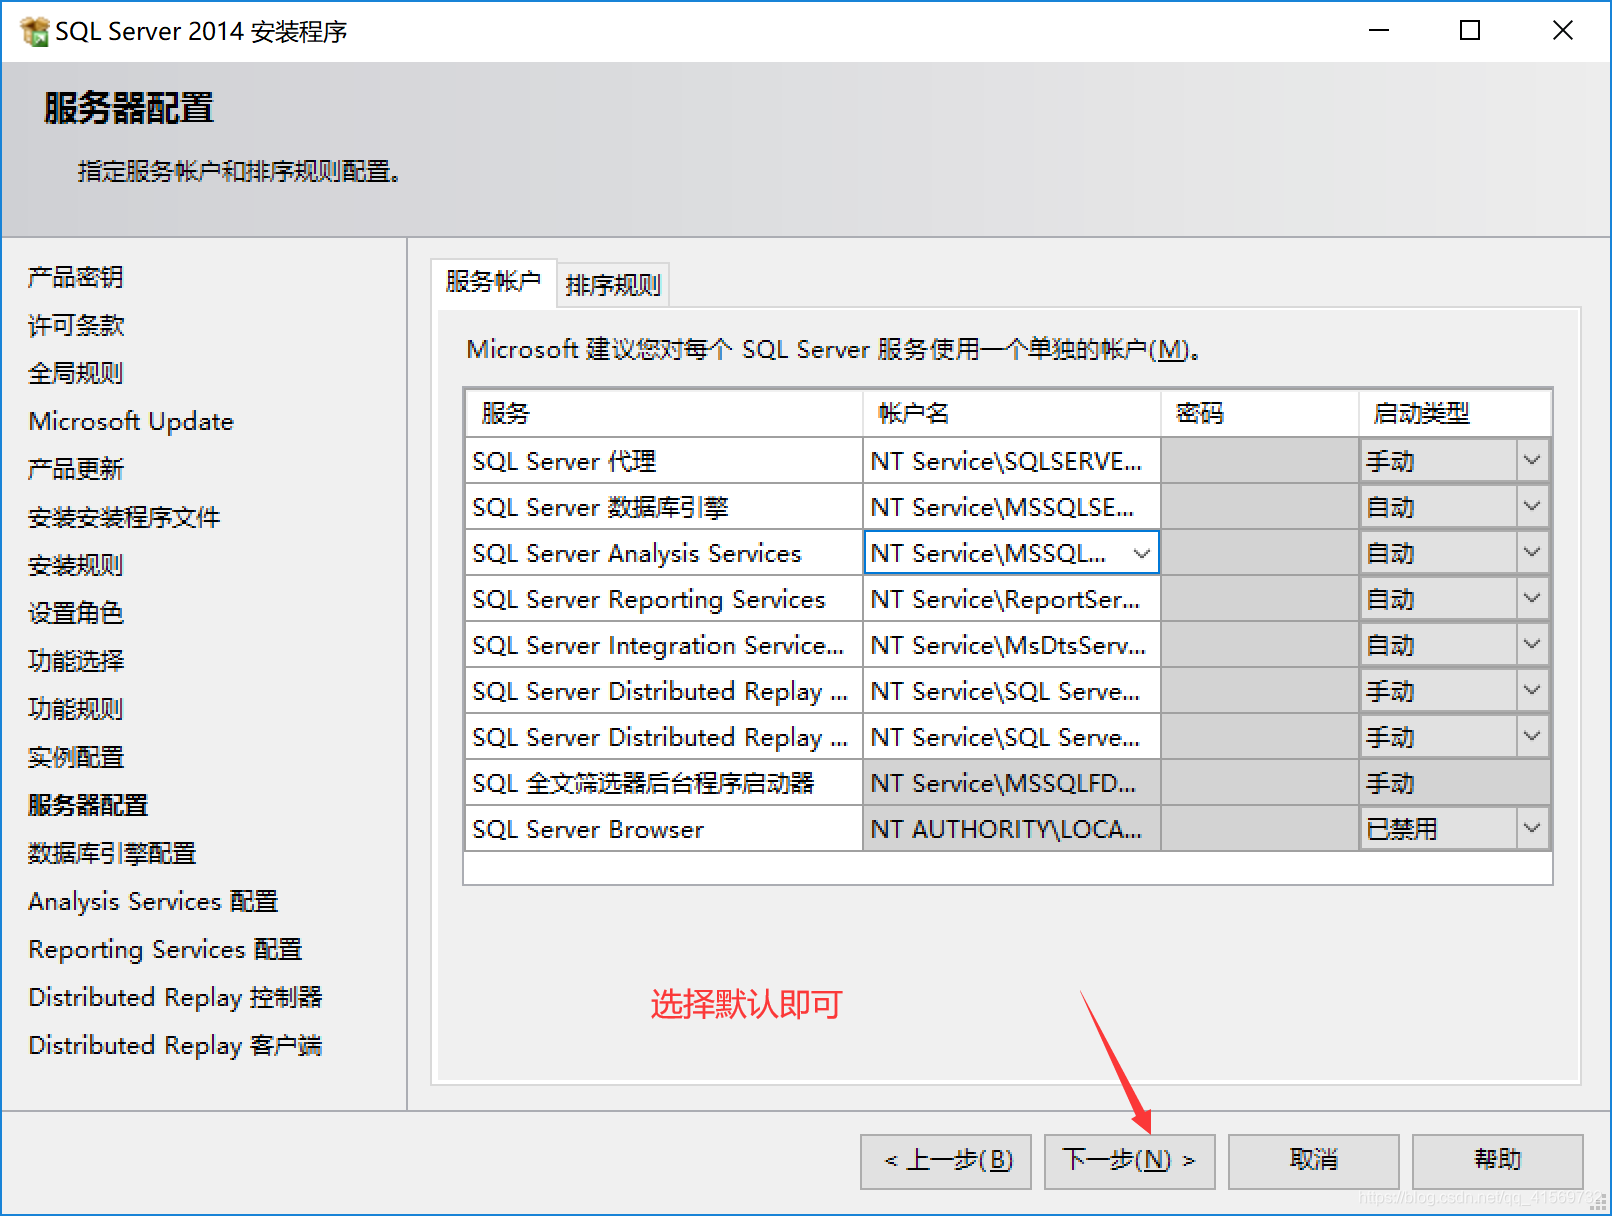Click password cell for SQL Server 数据库引擎
The width and height of the screenshot is (1612, 1216).
click(x=1260, y=507)
